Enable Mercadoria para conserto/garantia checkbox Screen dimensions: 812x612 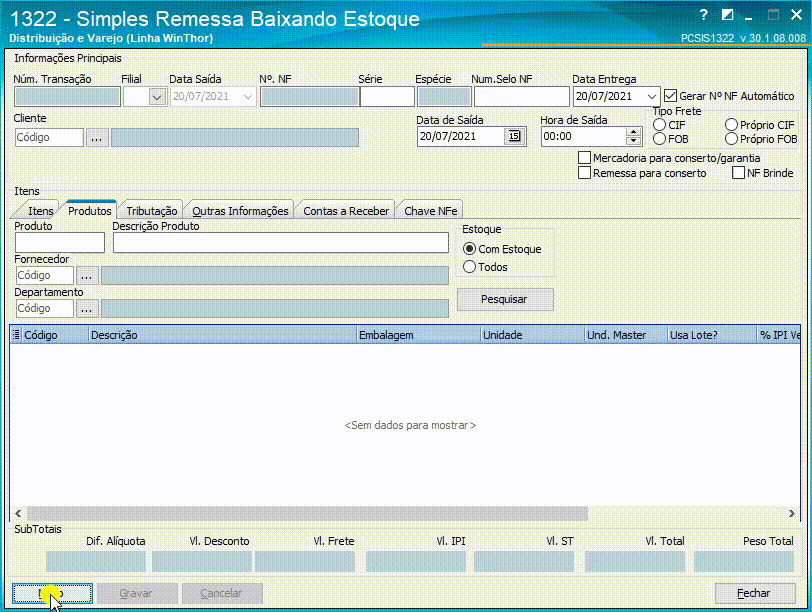[x=584, y=157]
